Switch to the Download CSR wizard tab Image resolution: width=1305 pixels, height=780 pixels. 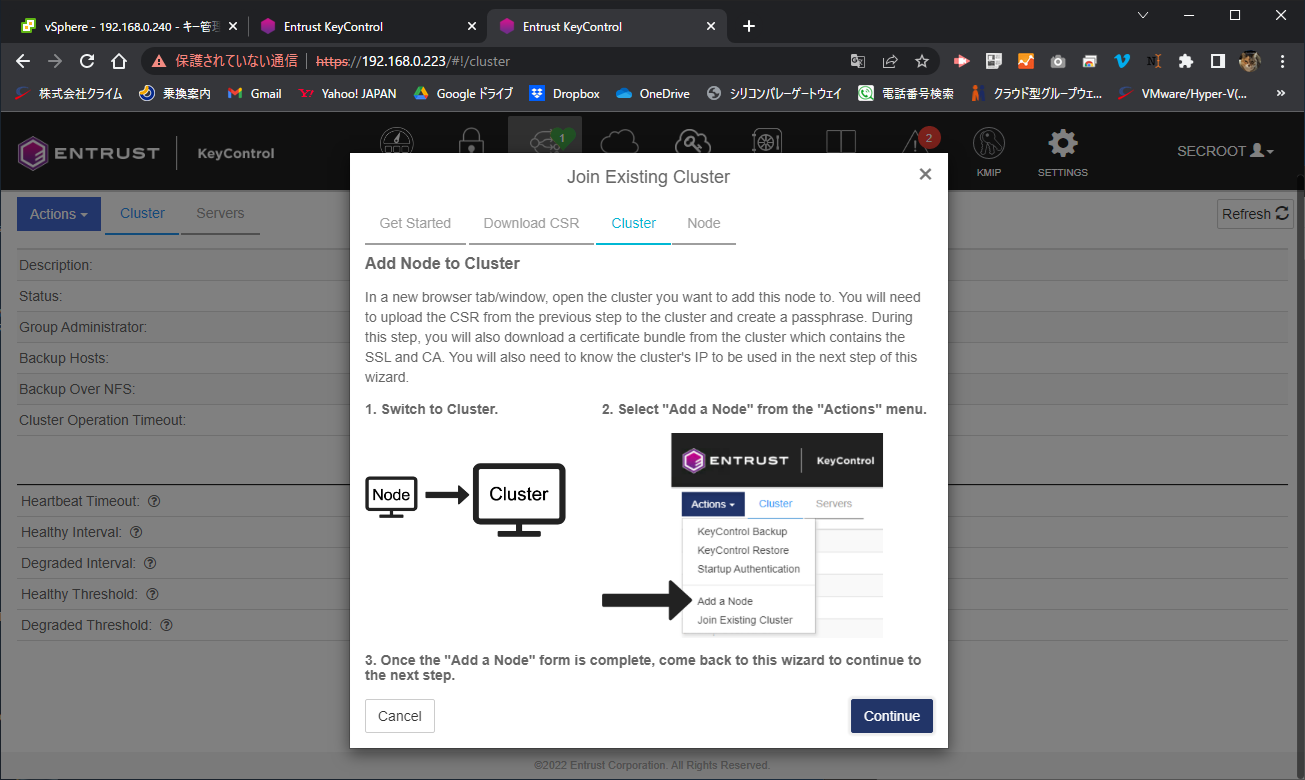[x=531, y=223]
